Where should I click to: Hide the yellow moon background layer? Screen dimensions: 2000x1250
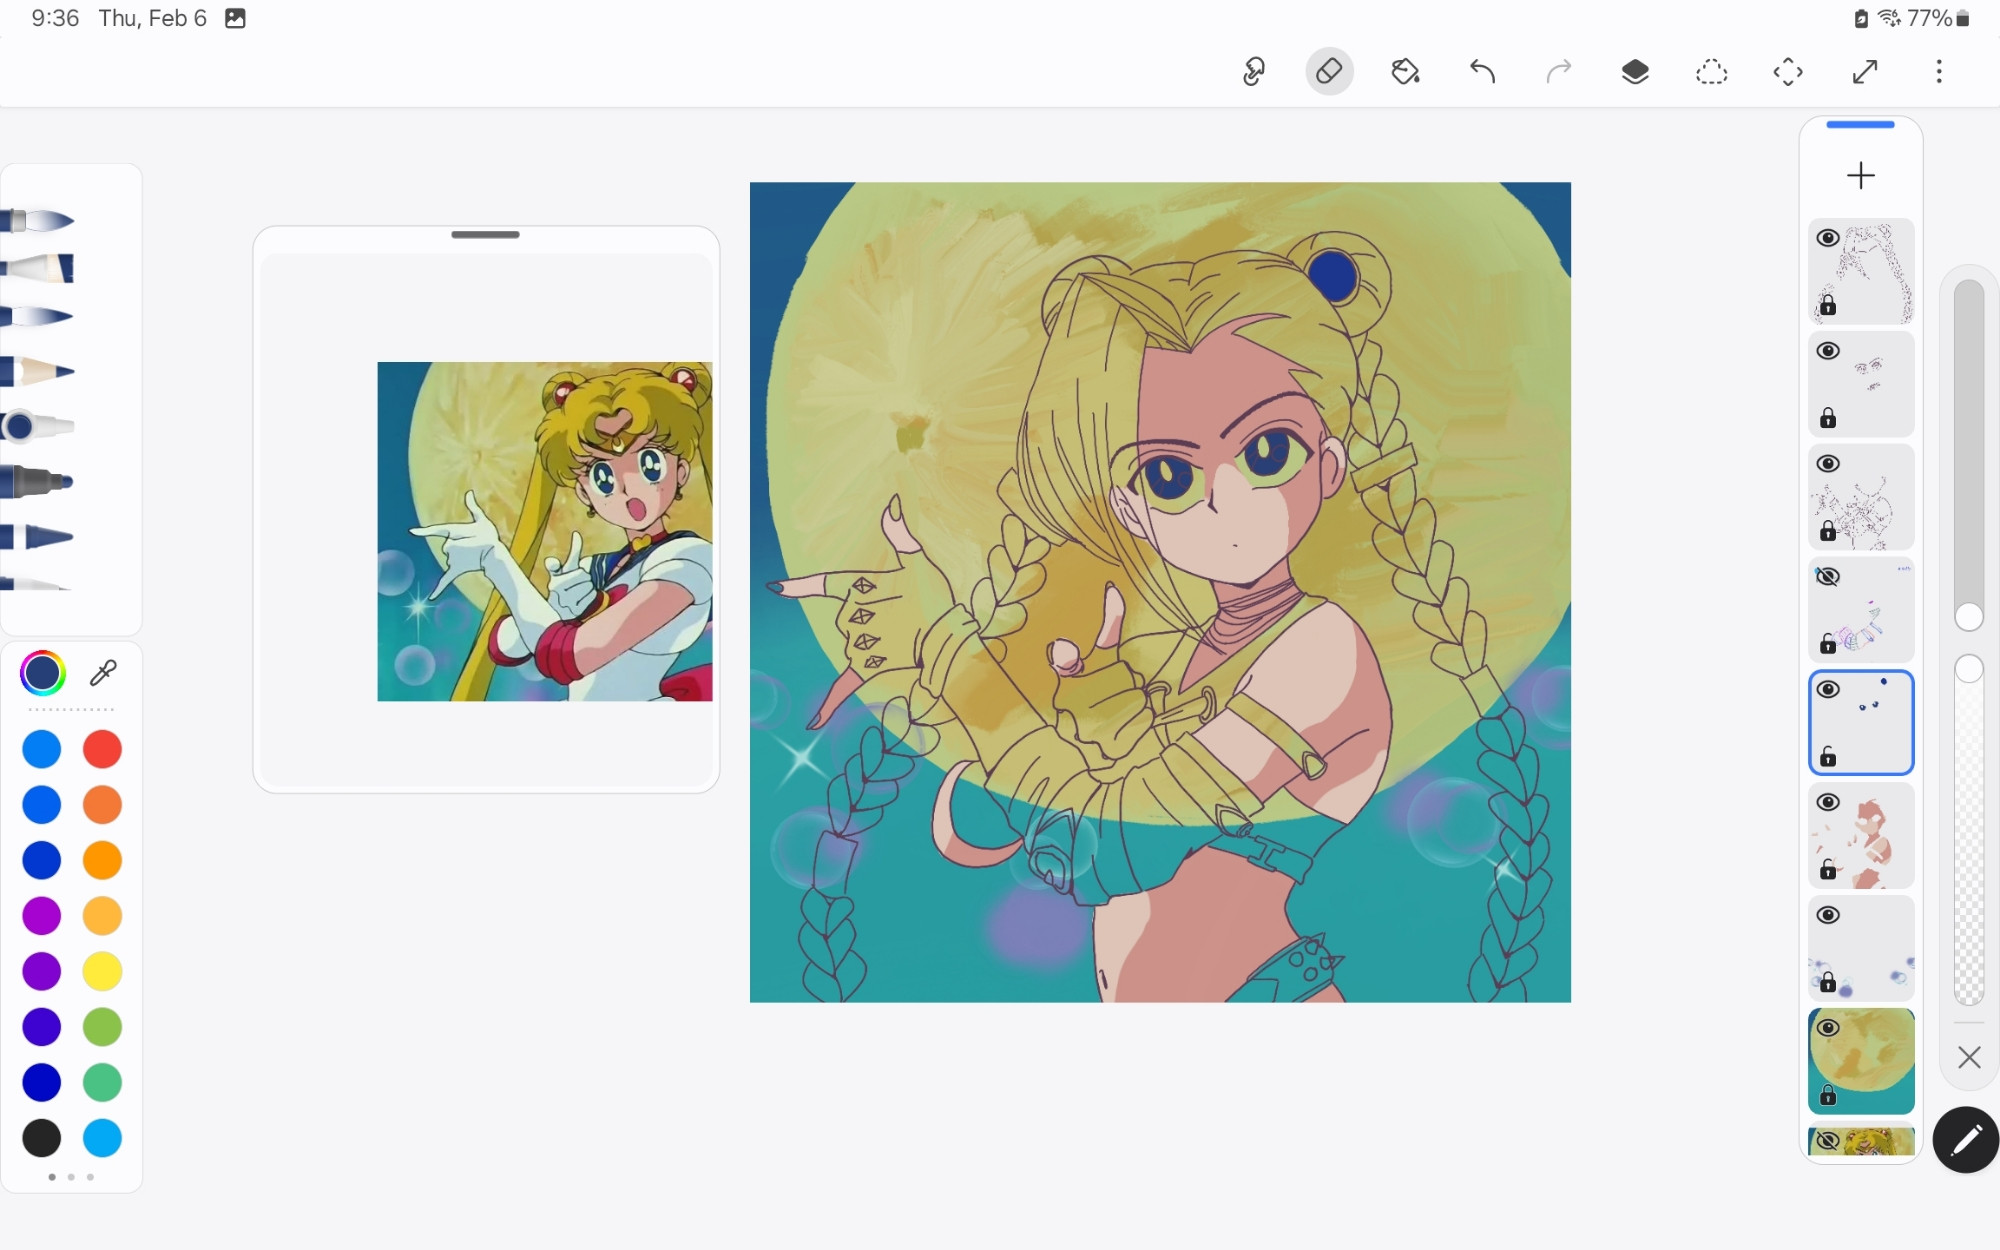(1828, 1029)
